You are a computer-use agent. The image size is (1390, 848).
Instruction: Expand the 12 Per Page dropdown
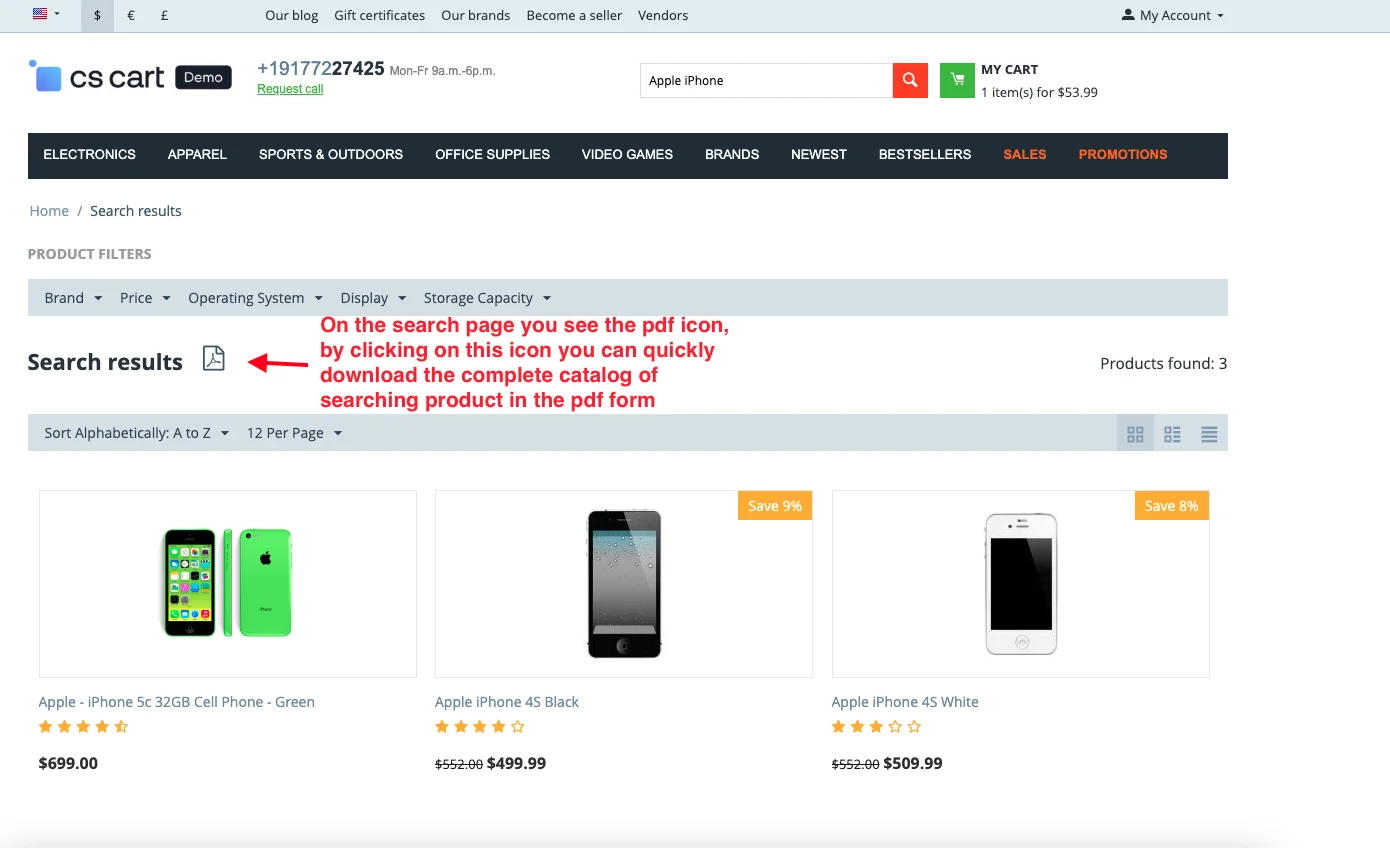click(x=294, y=433)
